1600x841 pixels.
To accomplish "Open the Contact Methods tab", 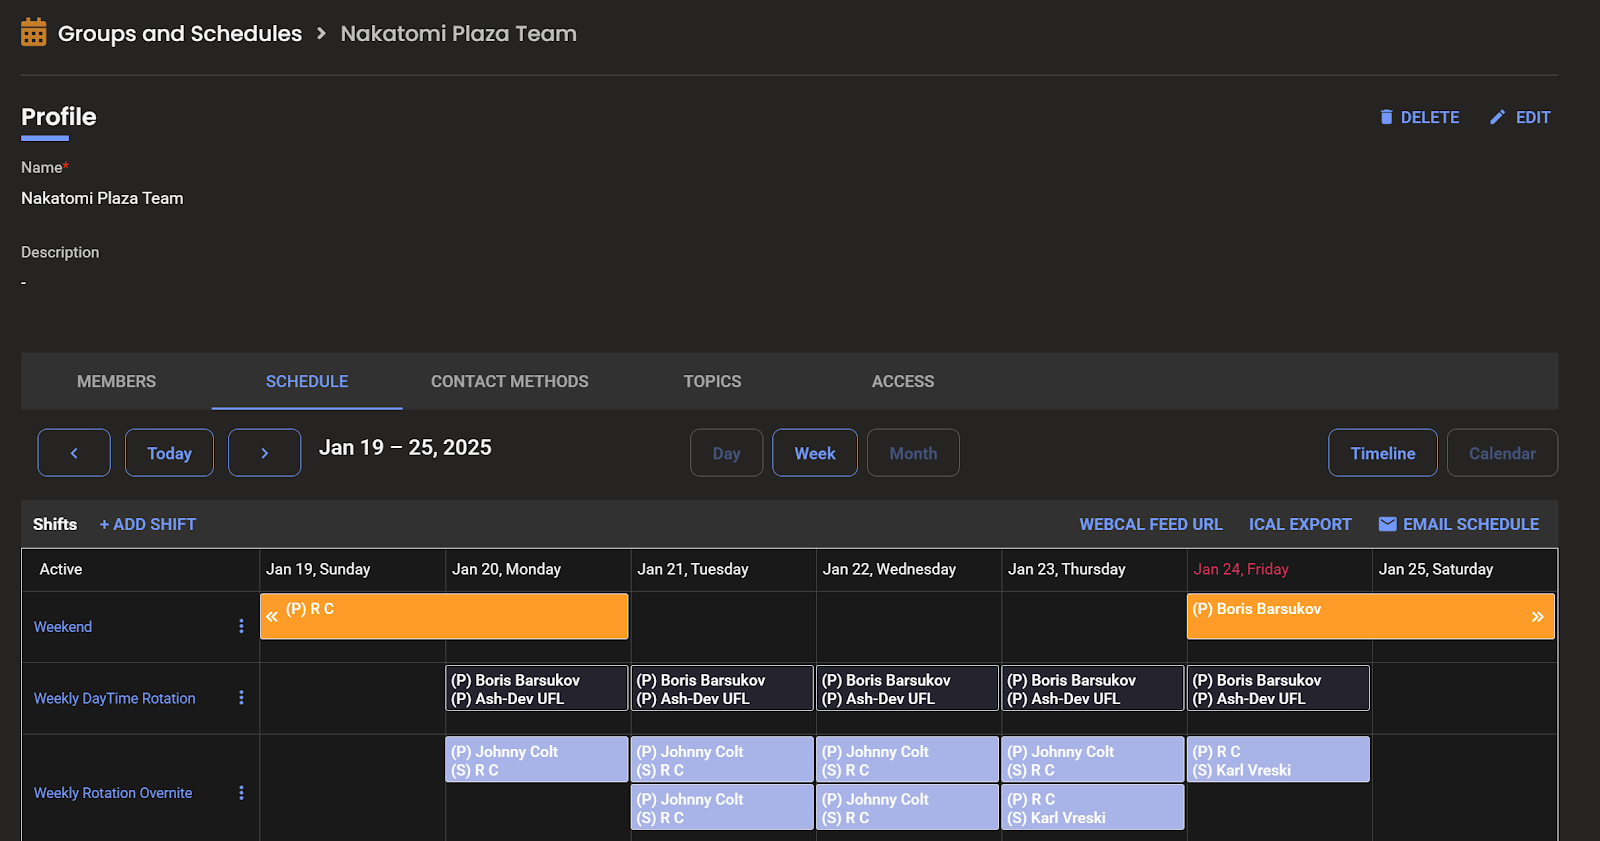I will click(x=509, y=381).
